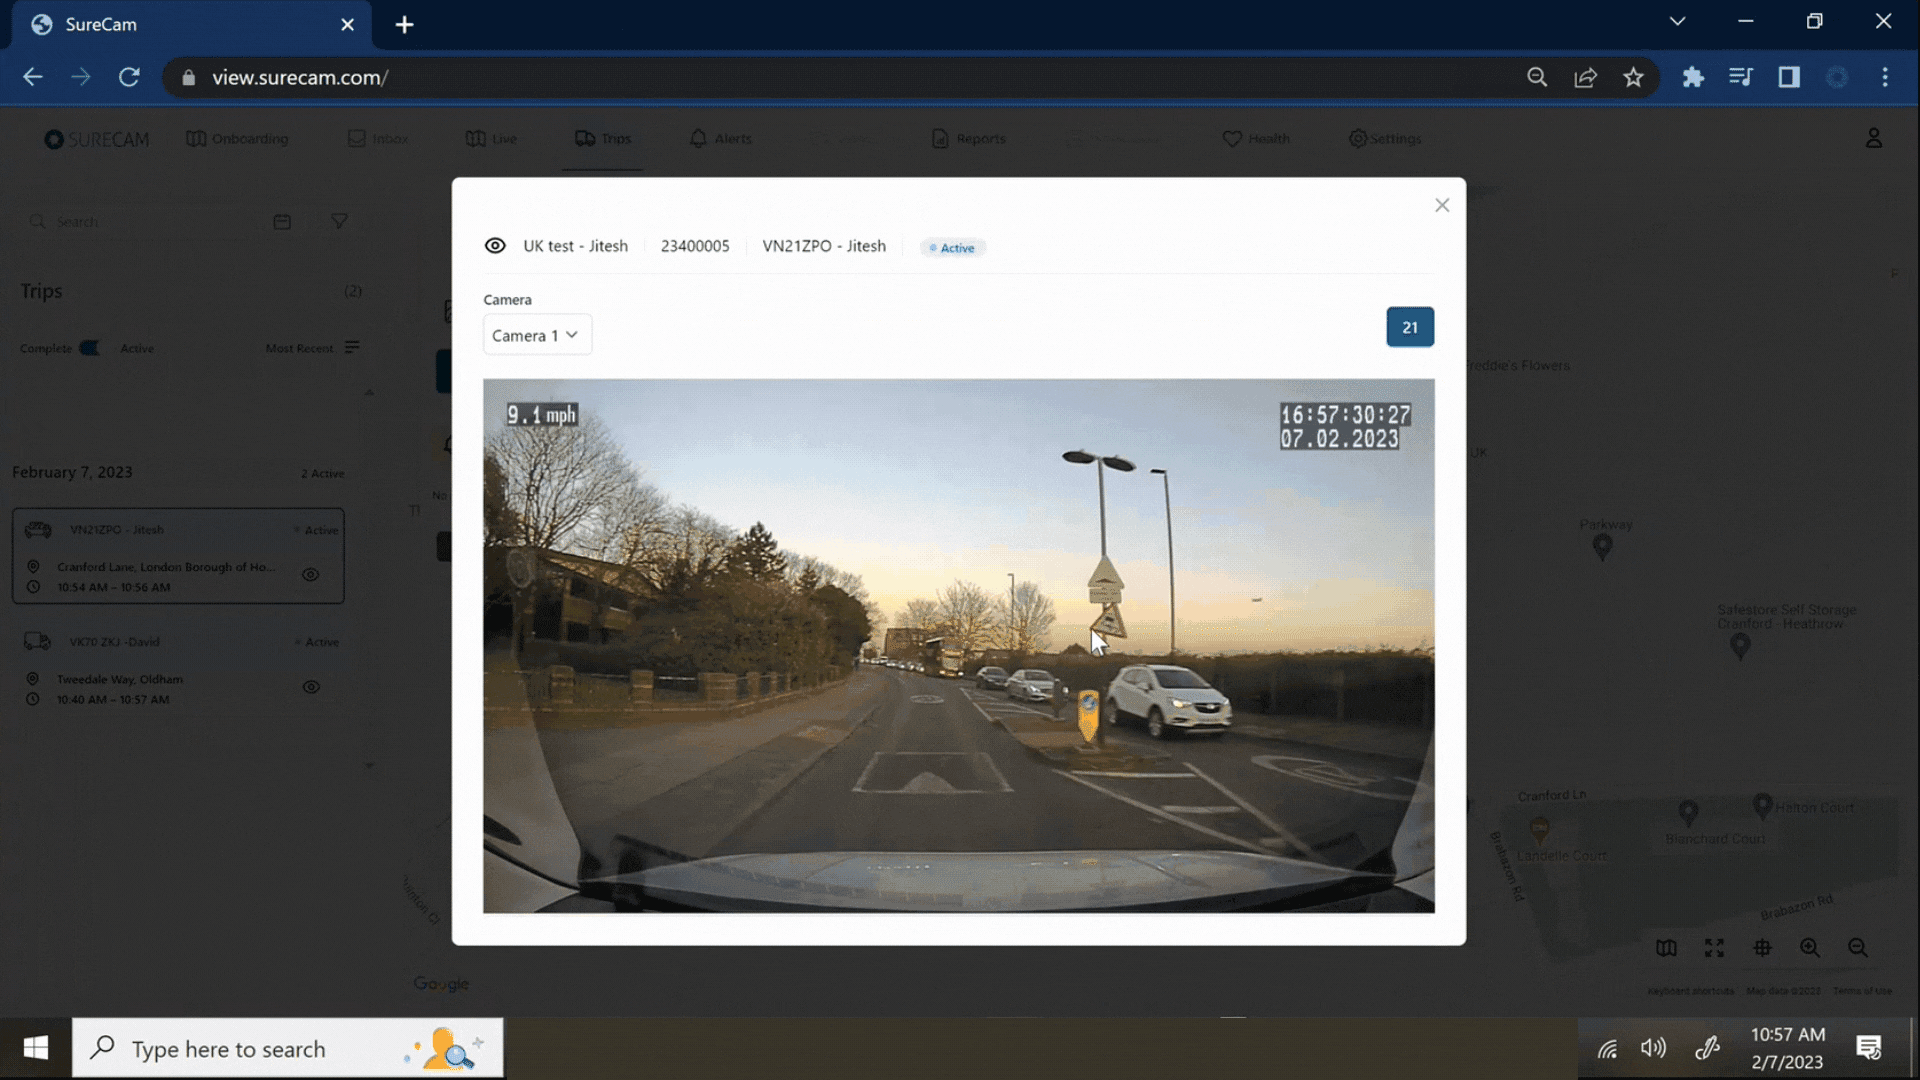The height and width of the screenshot is (1080, 1920).
Task: Open the Live view
Action: tap(490, 139)
